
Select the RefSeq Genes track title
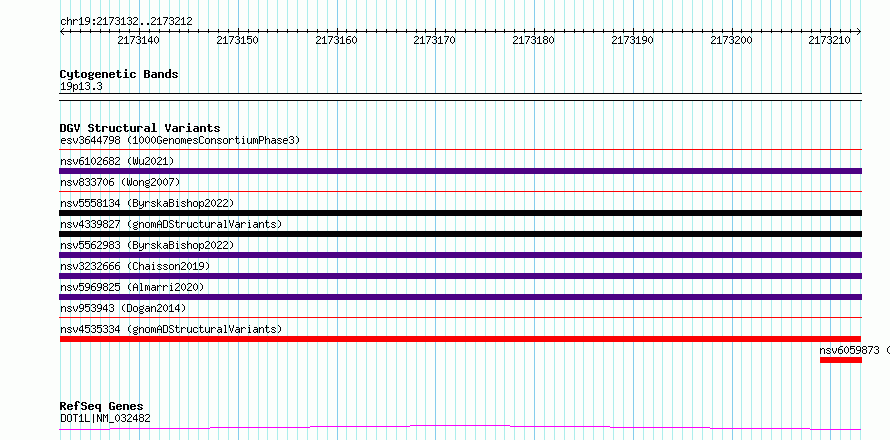pyautogui.click(x=102, y=407)
